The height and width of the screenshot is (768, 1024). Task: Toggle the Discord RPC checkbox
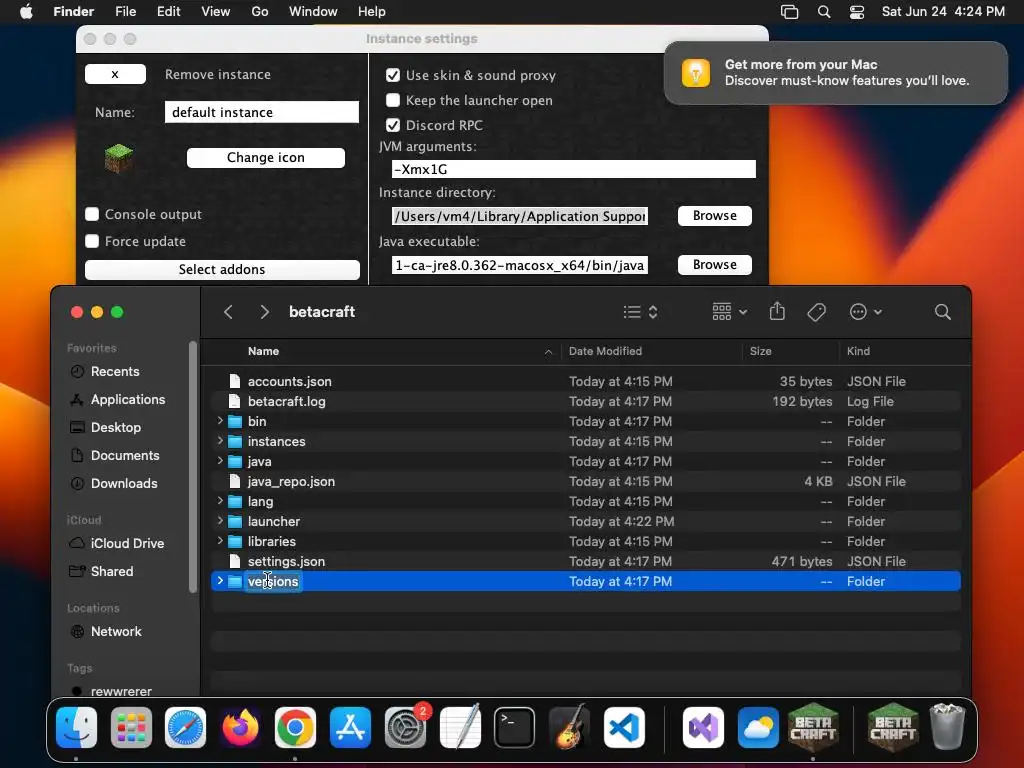[x=392, y=125]
